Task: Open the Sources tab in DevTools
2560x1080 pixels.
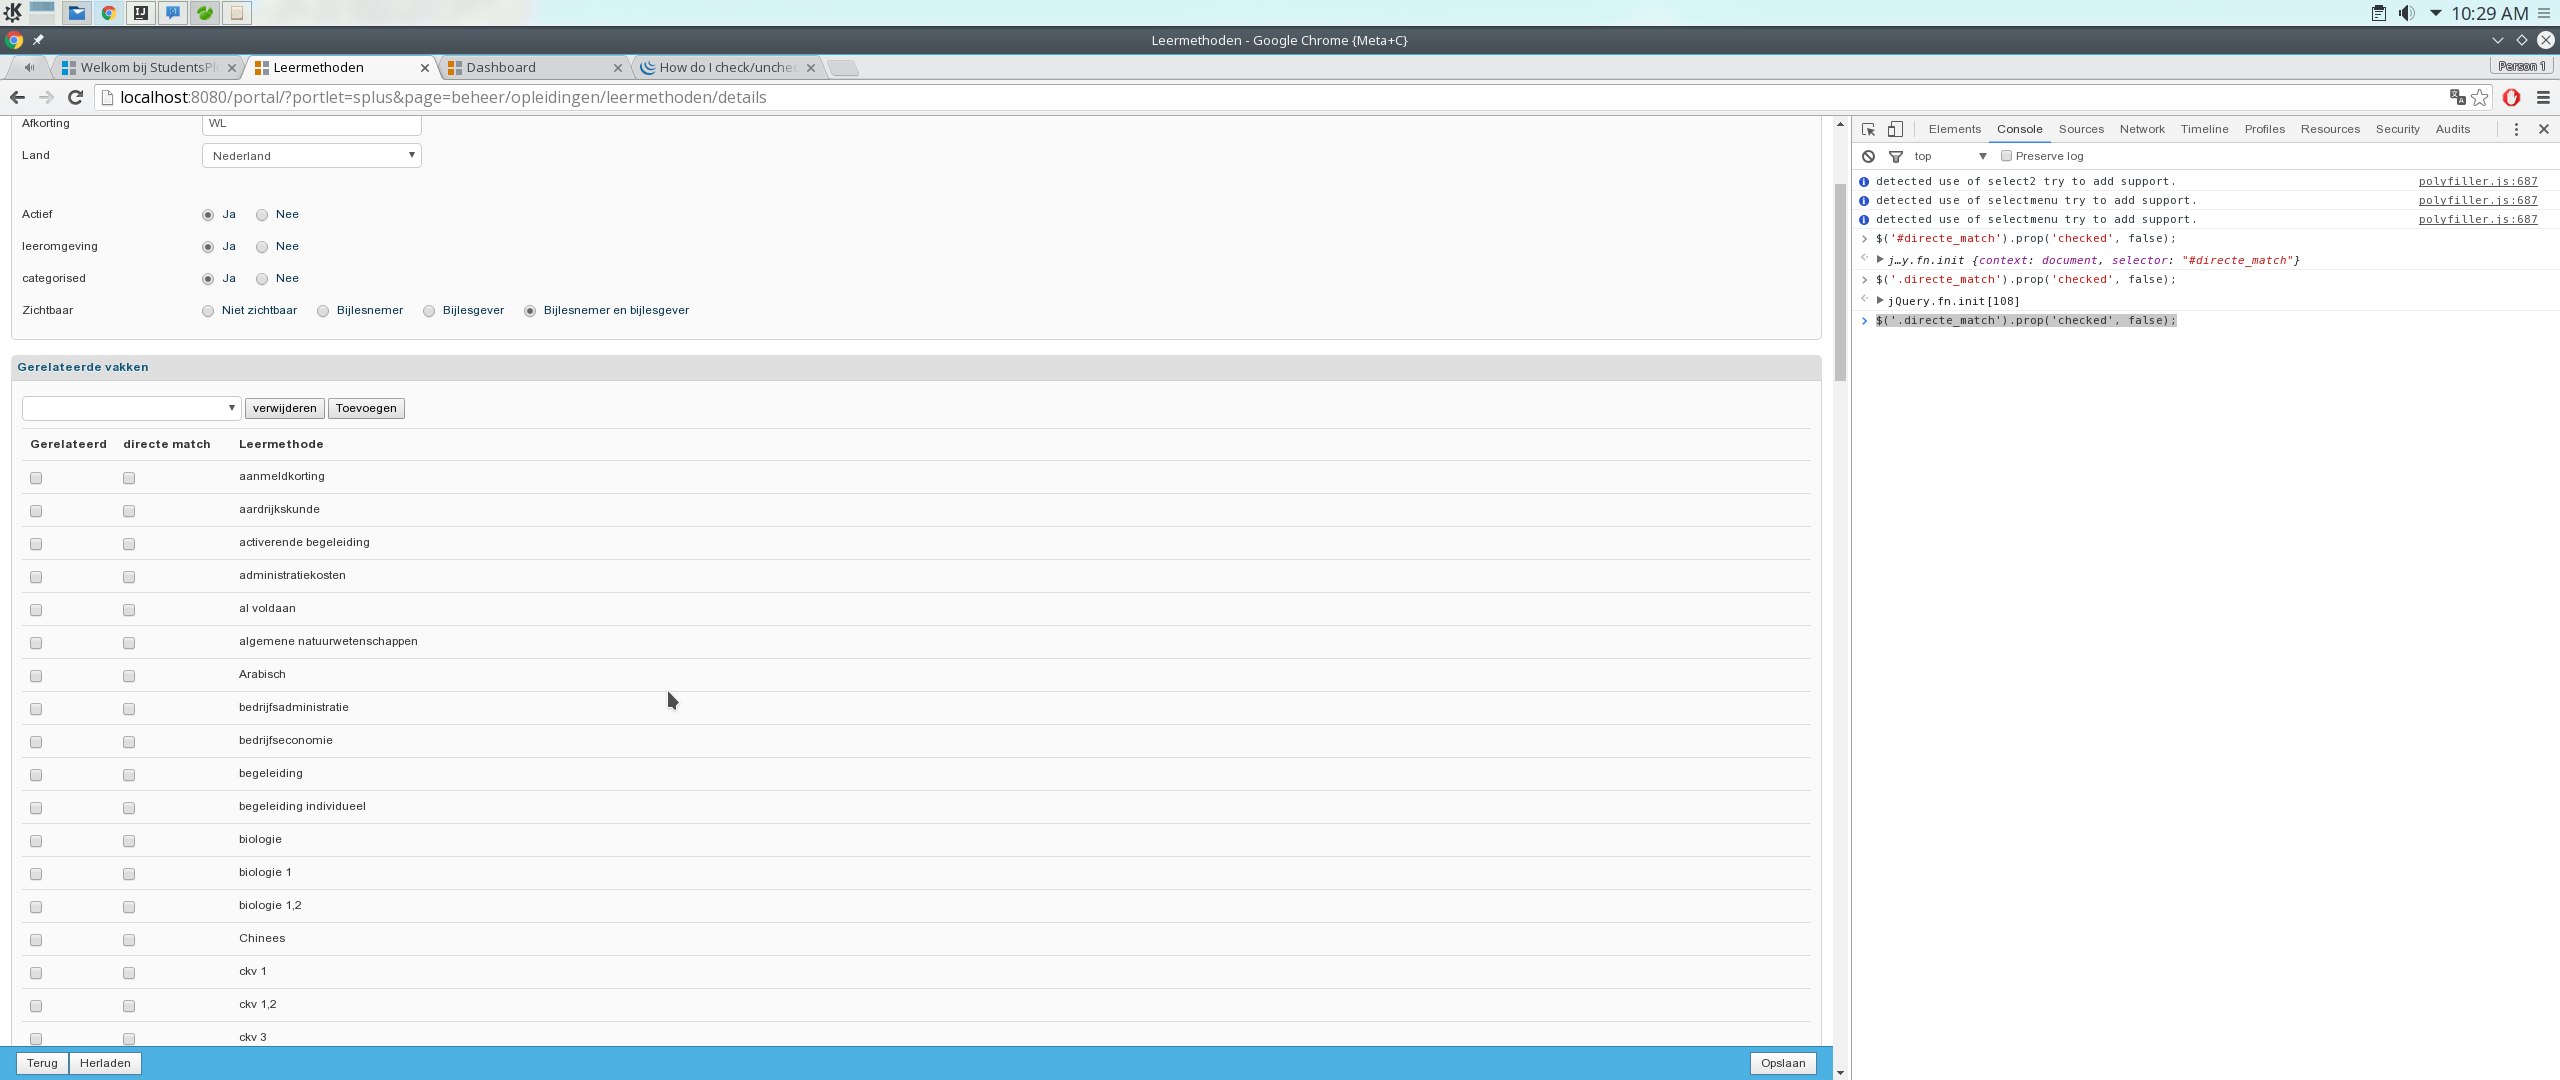Action: click(x=2081, y=129)
